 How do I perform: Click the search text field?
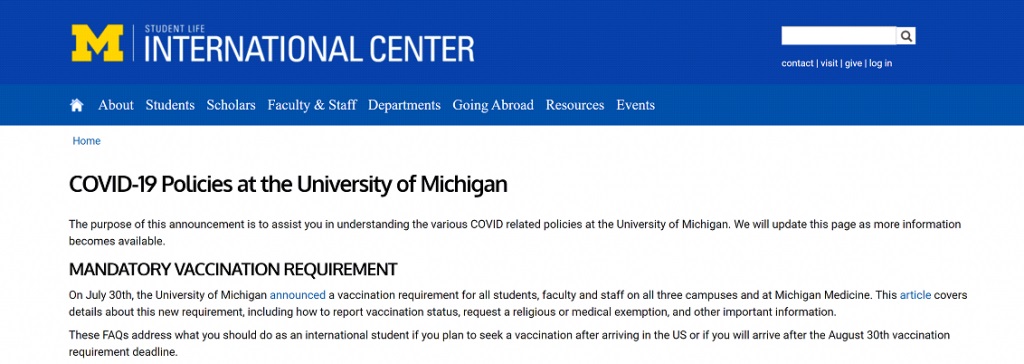point(839,36)
